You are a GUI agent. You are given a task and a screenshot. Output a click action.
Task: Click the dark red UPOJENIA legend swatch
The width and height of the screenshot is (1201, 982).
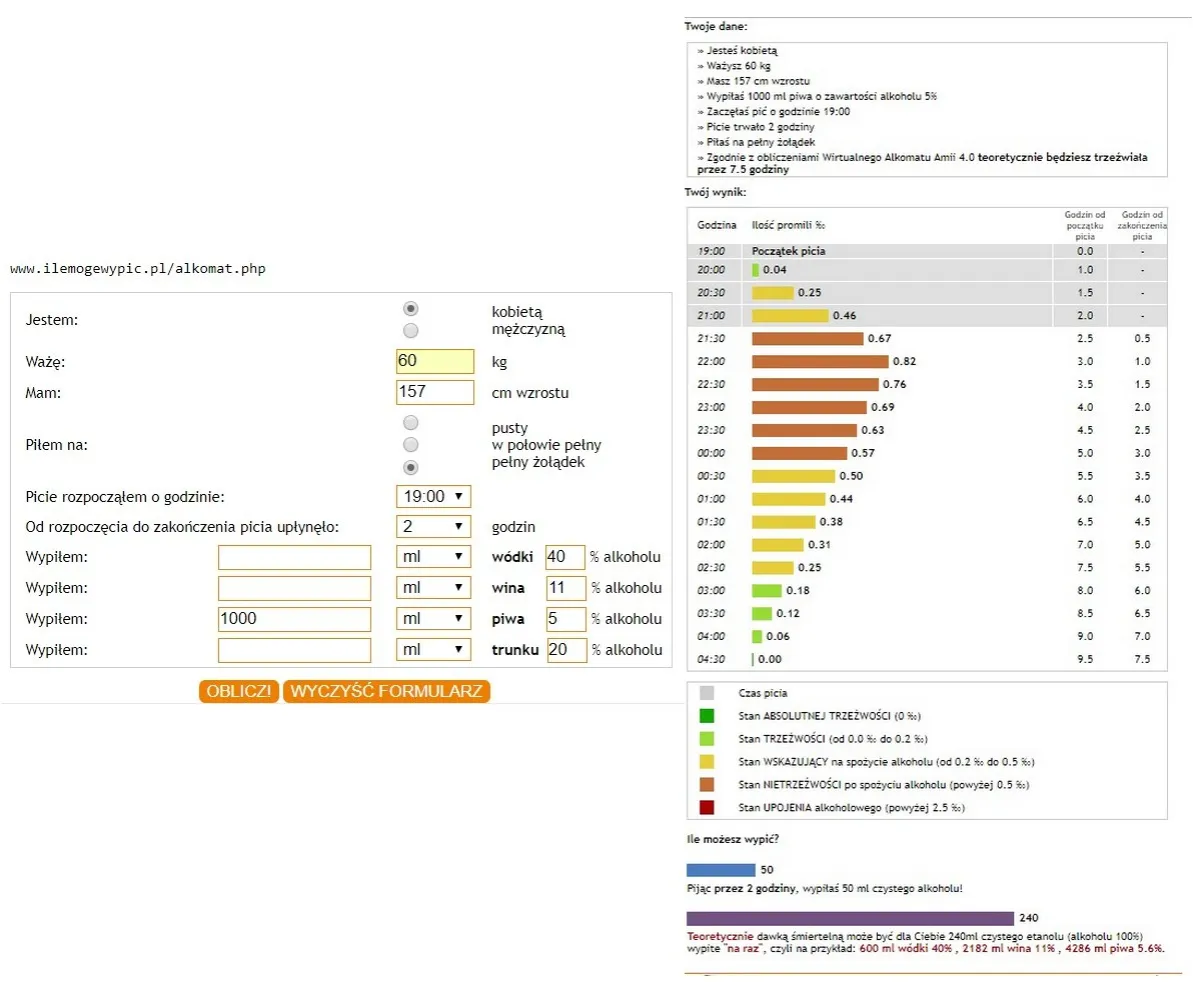tap(707, 807)
